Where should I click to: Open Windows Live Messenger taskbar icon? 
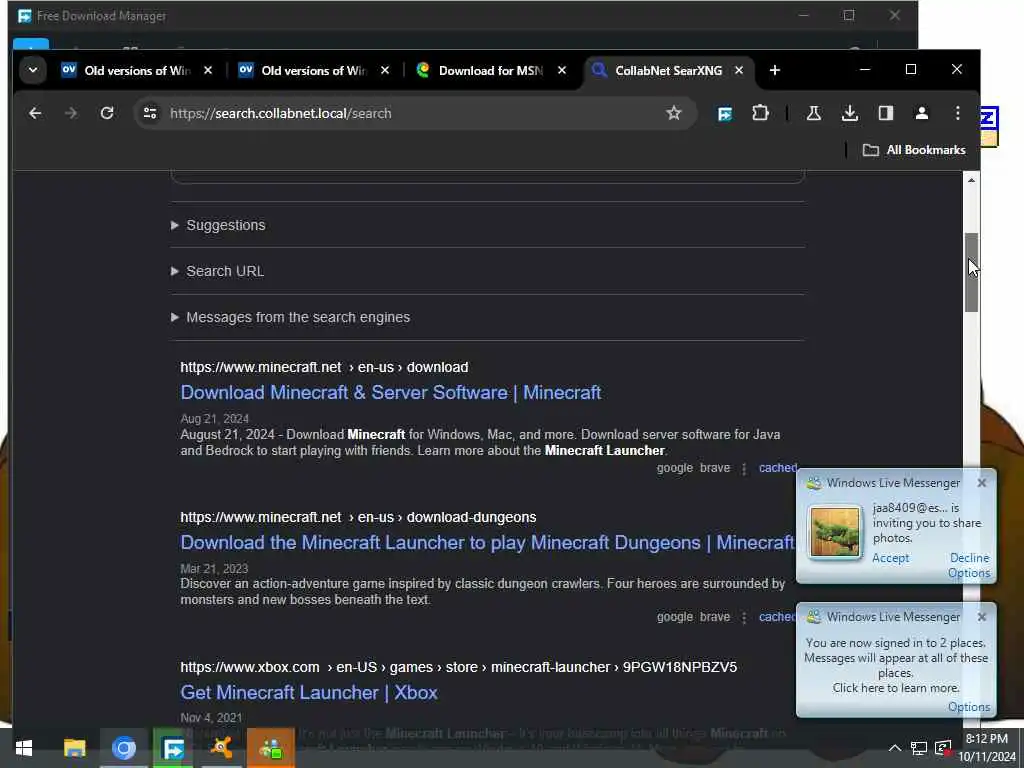coord(271,748)
